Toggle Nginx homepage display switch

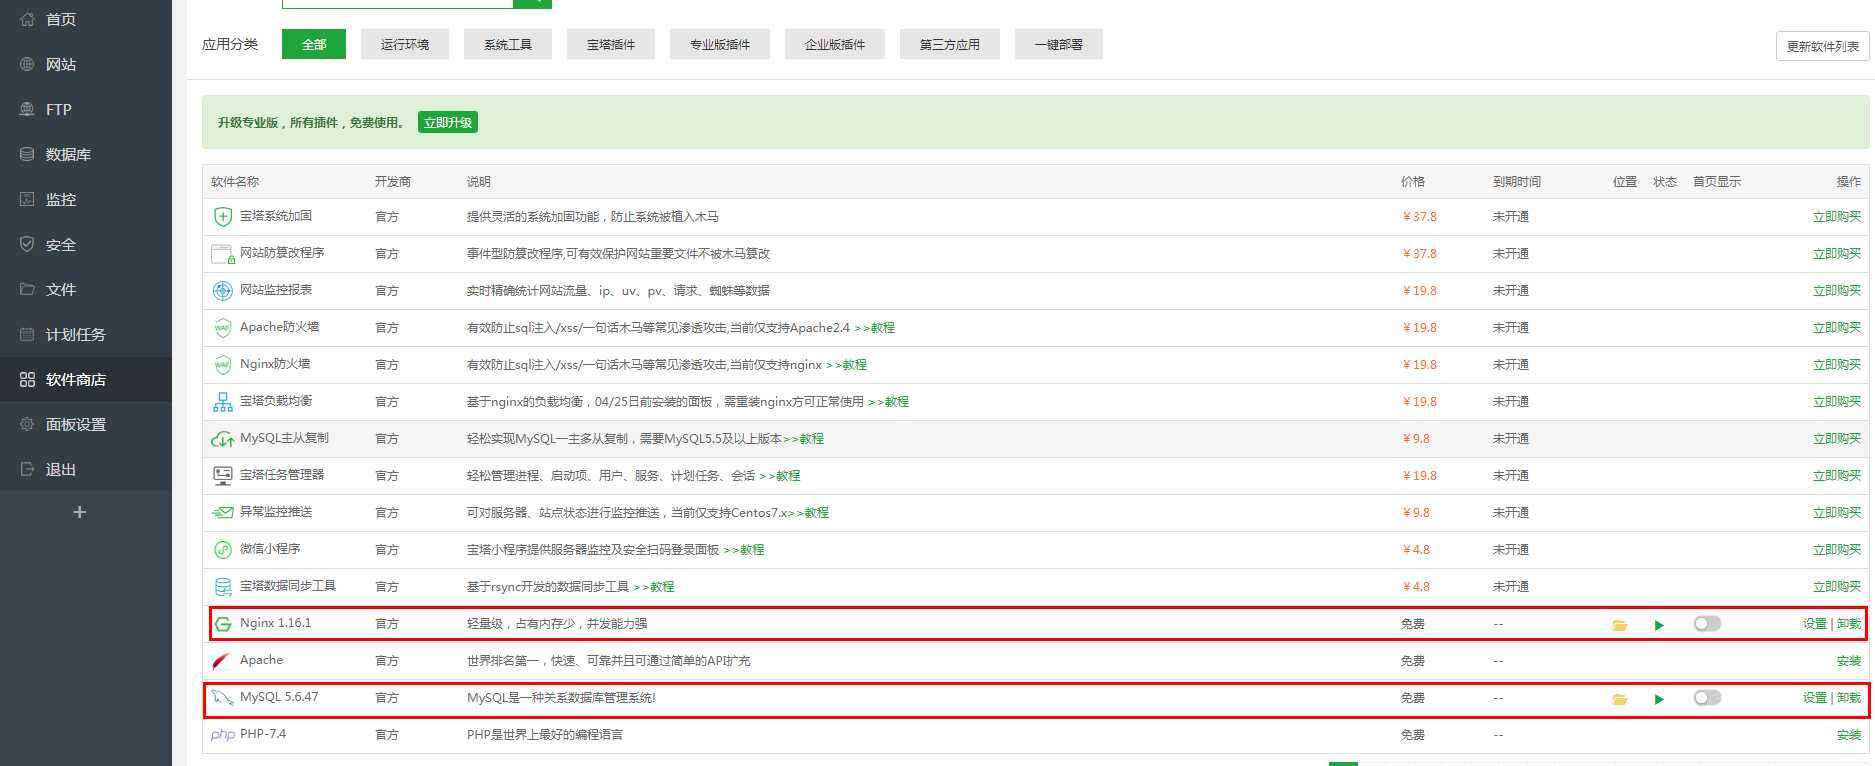1707,624
